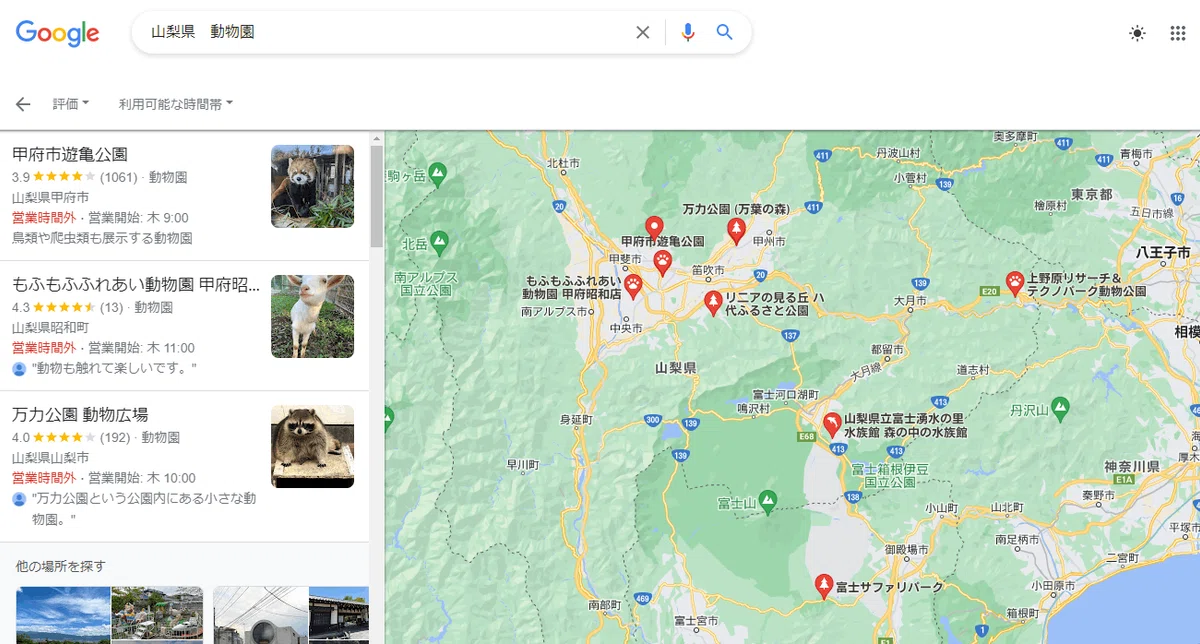The width and height of the screenshot is (1200, 644).
Task: Click the 駒ヶ岳 green mountain marker
Action: (438, 173)
